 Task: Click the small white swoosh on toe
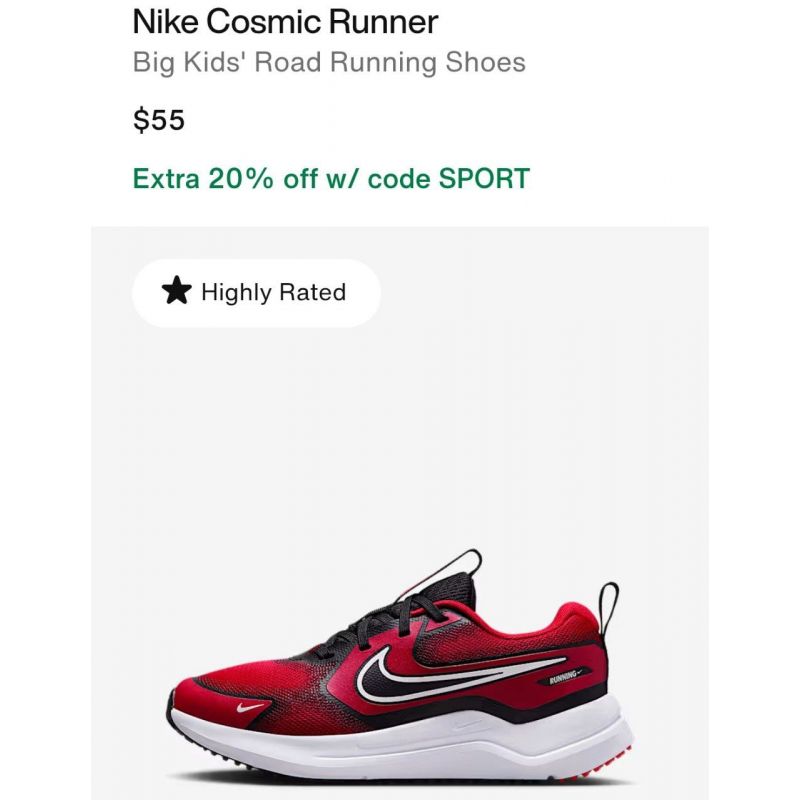pyautogui.click(x=250, y=708)
